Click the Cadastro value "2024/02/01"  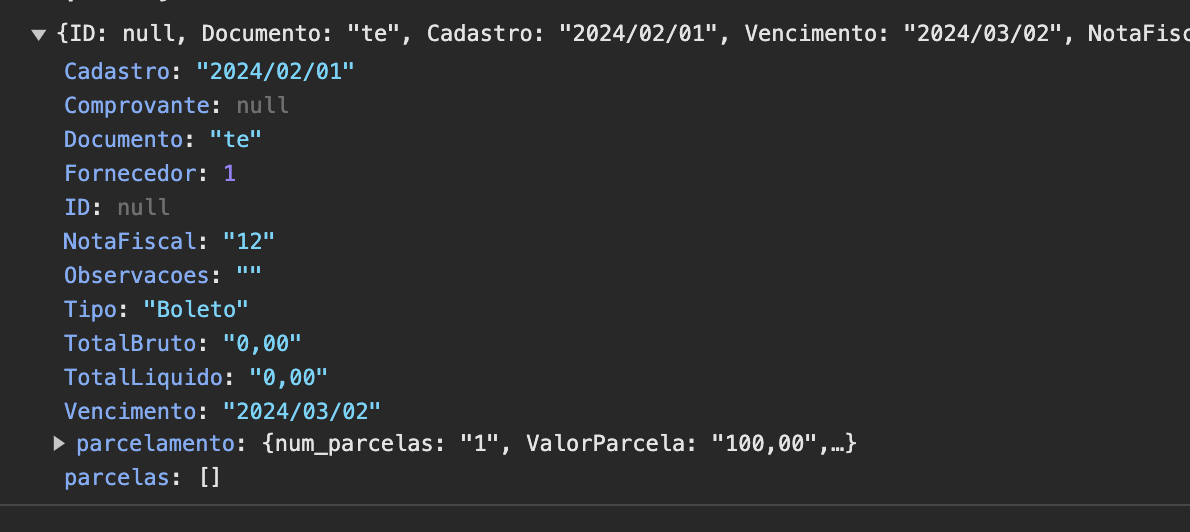(276, 72)
